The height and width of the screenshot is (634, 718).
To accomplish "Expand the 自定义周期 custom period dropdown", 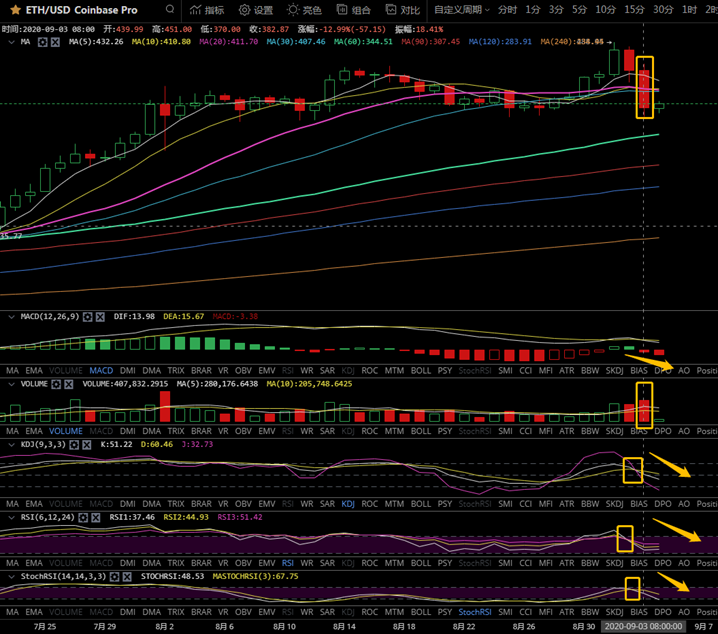I will click(x=463, y=10).
